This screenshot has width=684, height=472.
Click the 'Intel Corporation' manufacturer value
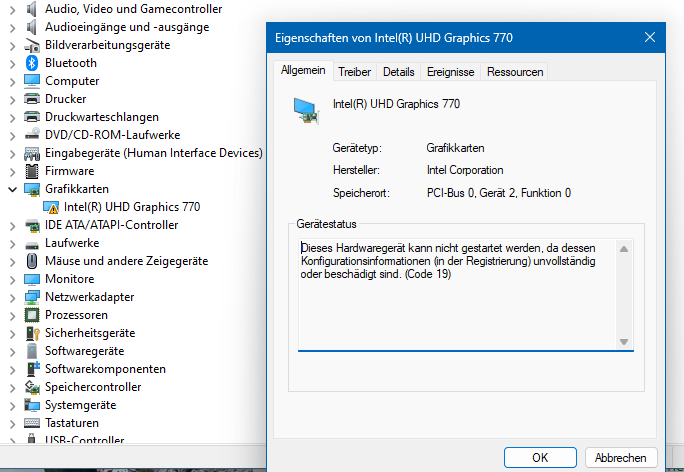coord(465,170)
